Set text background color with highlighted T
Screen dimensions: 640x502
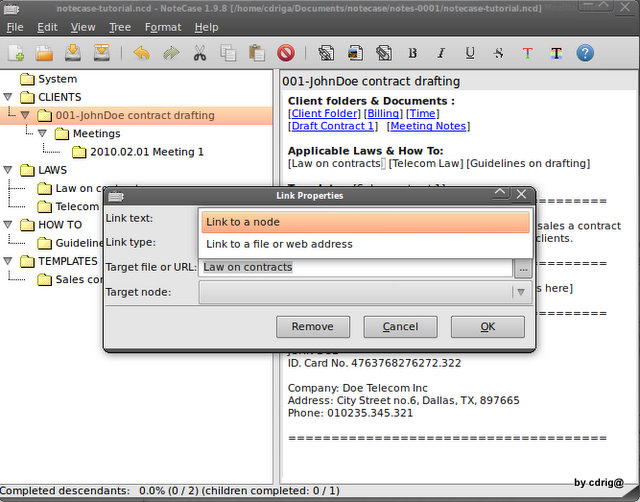pyautogui.click(x=556, y=53)
